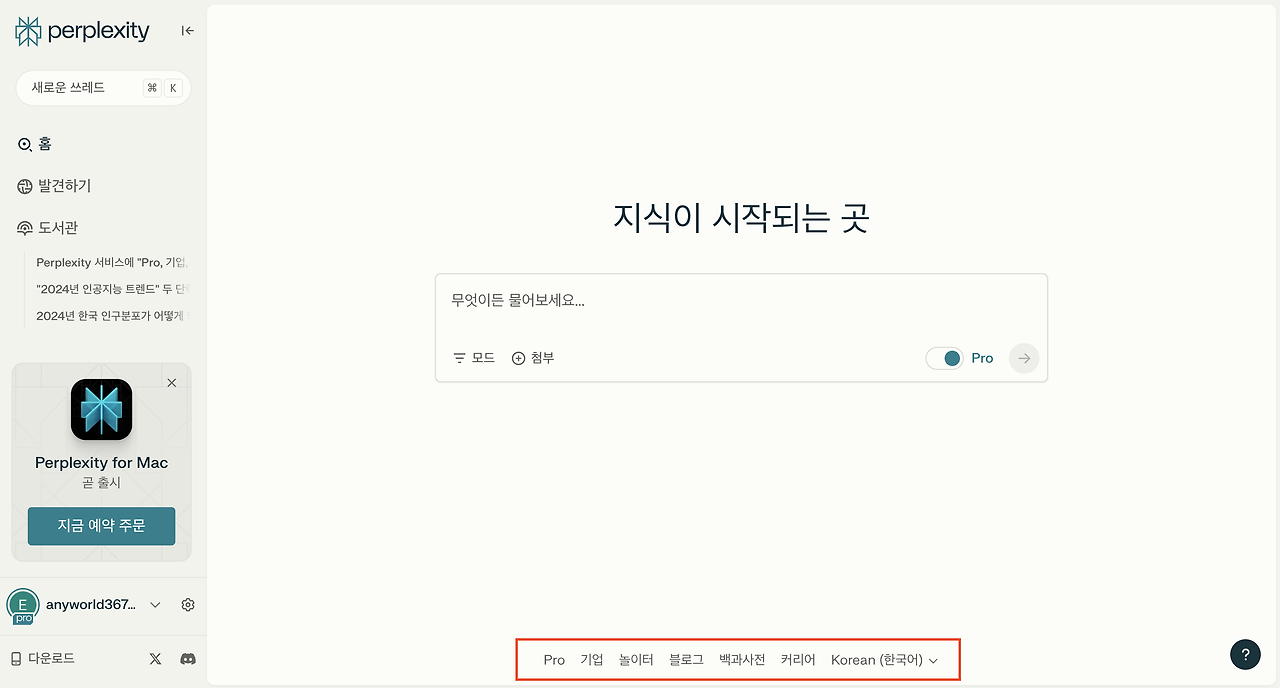The height and width of the screenshot is (688, 1280).
Task: Open Pro footer link
Action: click(554, 660)
